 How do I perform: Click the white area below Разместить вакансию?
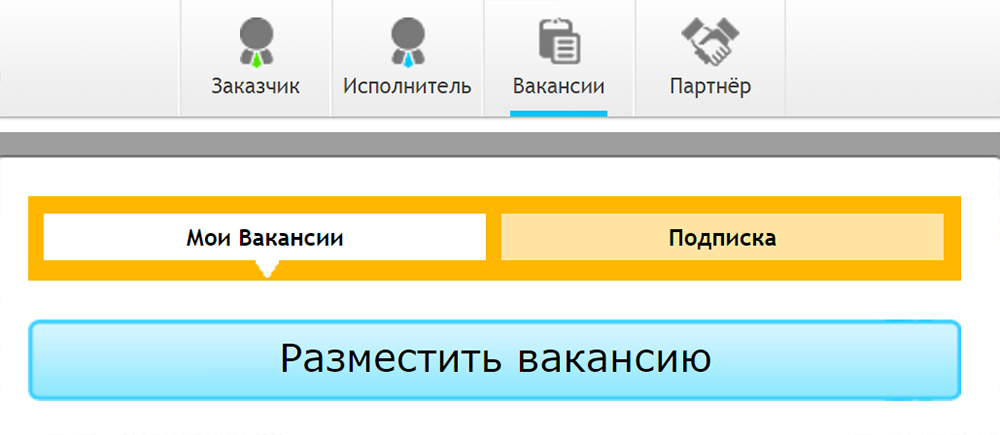tap(500, 420)
